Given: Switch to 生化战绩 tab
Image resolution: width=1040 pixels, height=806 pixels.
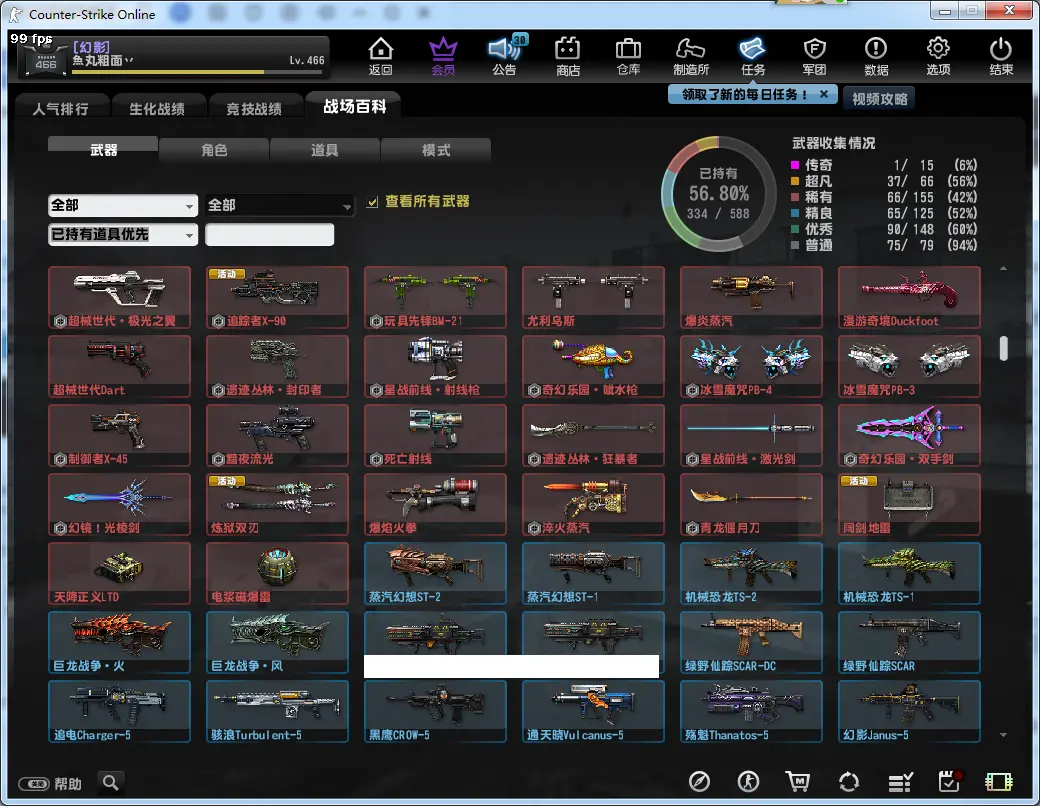Looking at the screenshot, I should (x=157, y=108).
